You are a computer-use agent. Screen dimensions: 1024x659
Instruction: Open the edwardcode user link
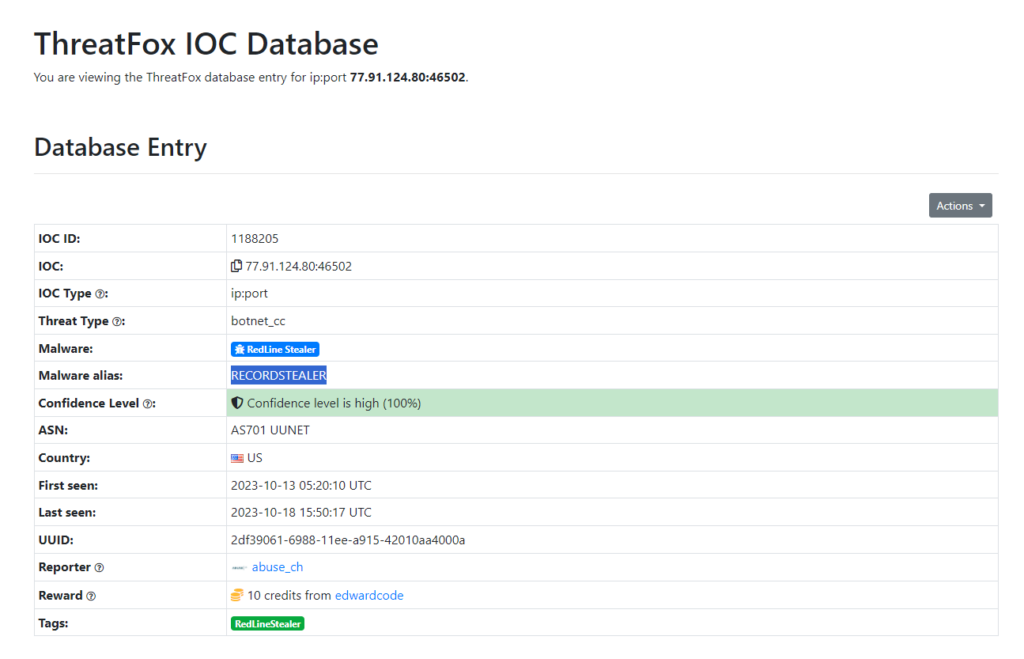coord(369,595)
